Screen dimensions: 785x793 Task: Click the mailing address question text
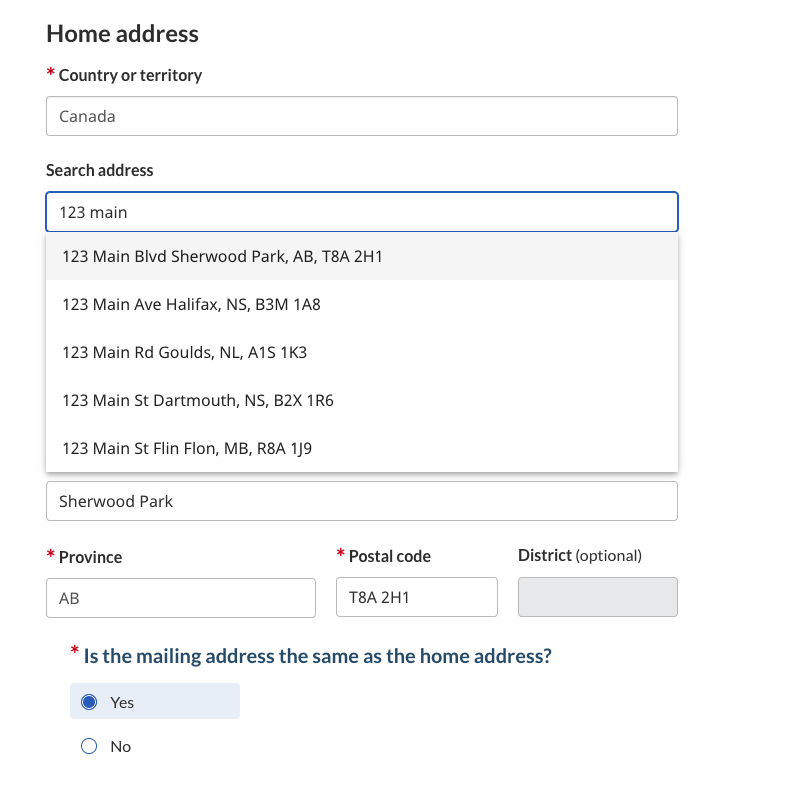(317, 656)
